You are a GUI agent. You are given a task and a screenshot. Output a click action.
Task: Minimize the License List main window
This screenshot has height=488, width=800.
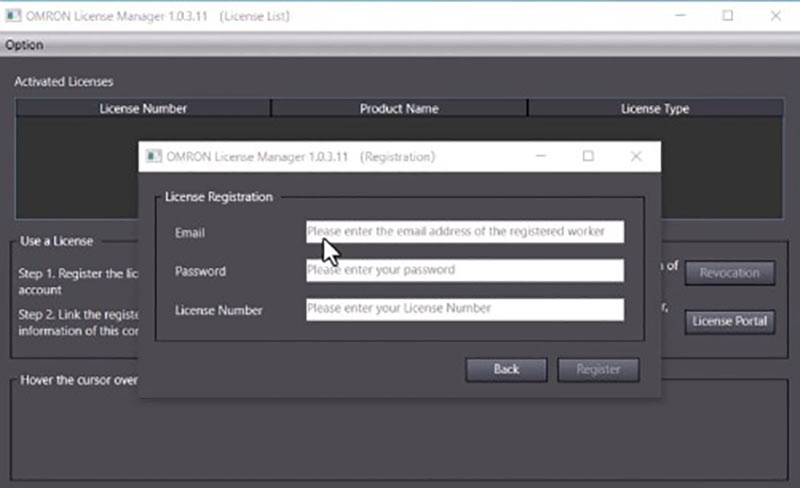680,15
